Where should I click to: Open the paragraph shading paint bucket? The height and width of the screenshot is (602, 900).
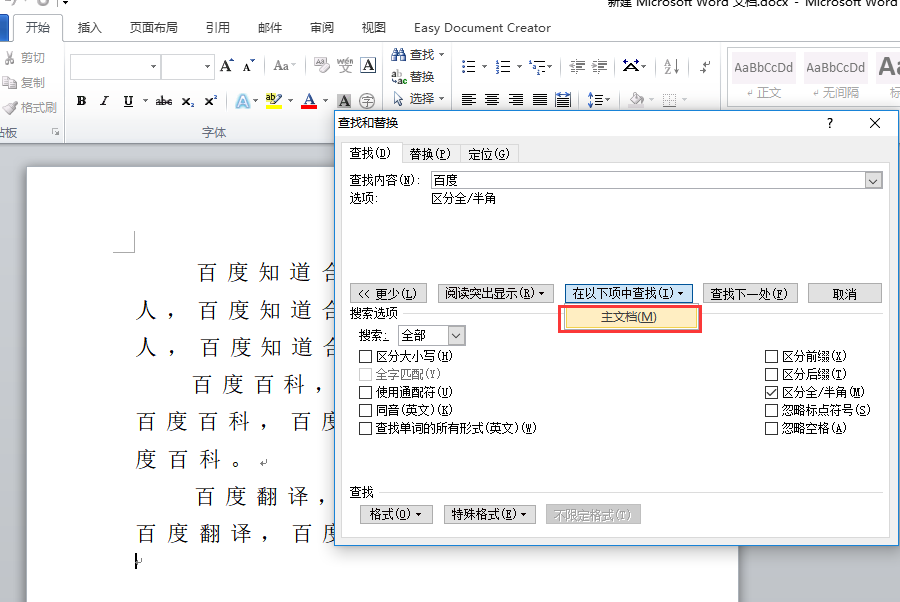(636, 100)
